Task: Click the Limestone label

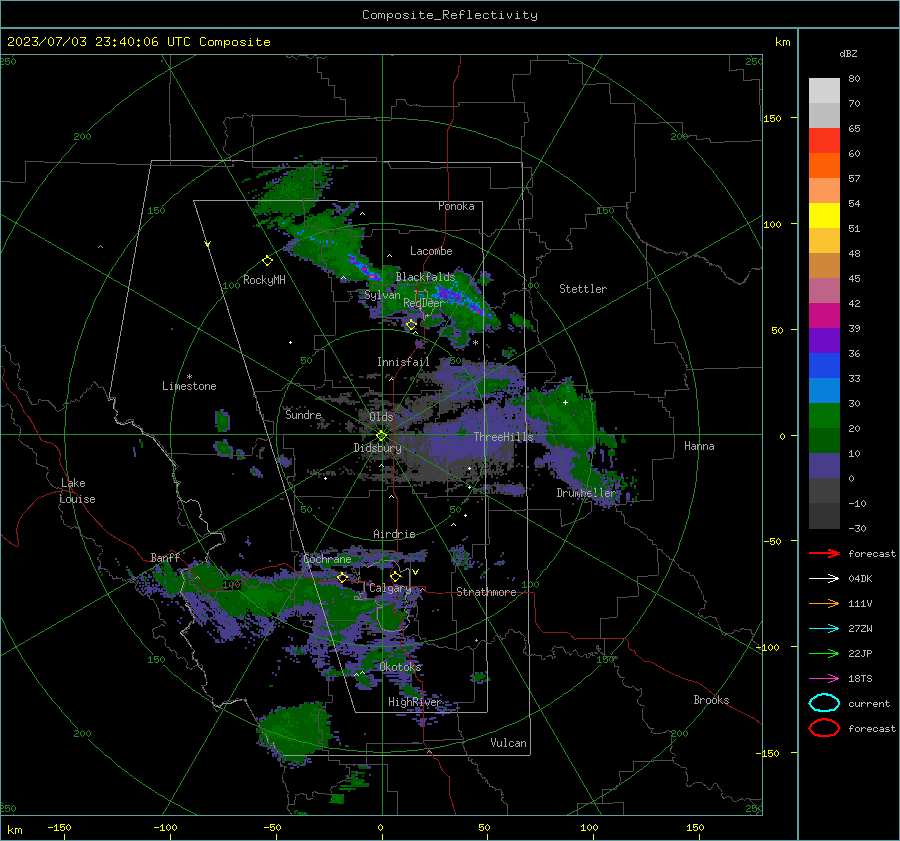Action: pyautogui.click(x=189, y=386)
